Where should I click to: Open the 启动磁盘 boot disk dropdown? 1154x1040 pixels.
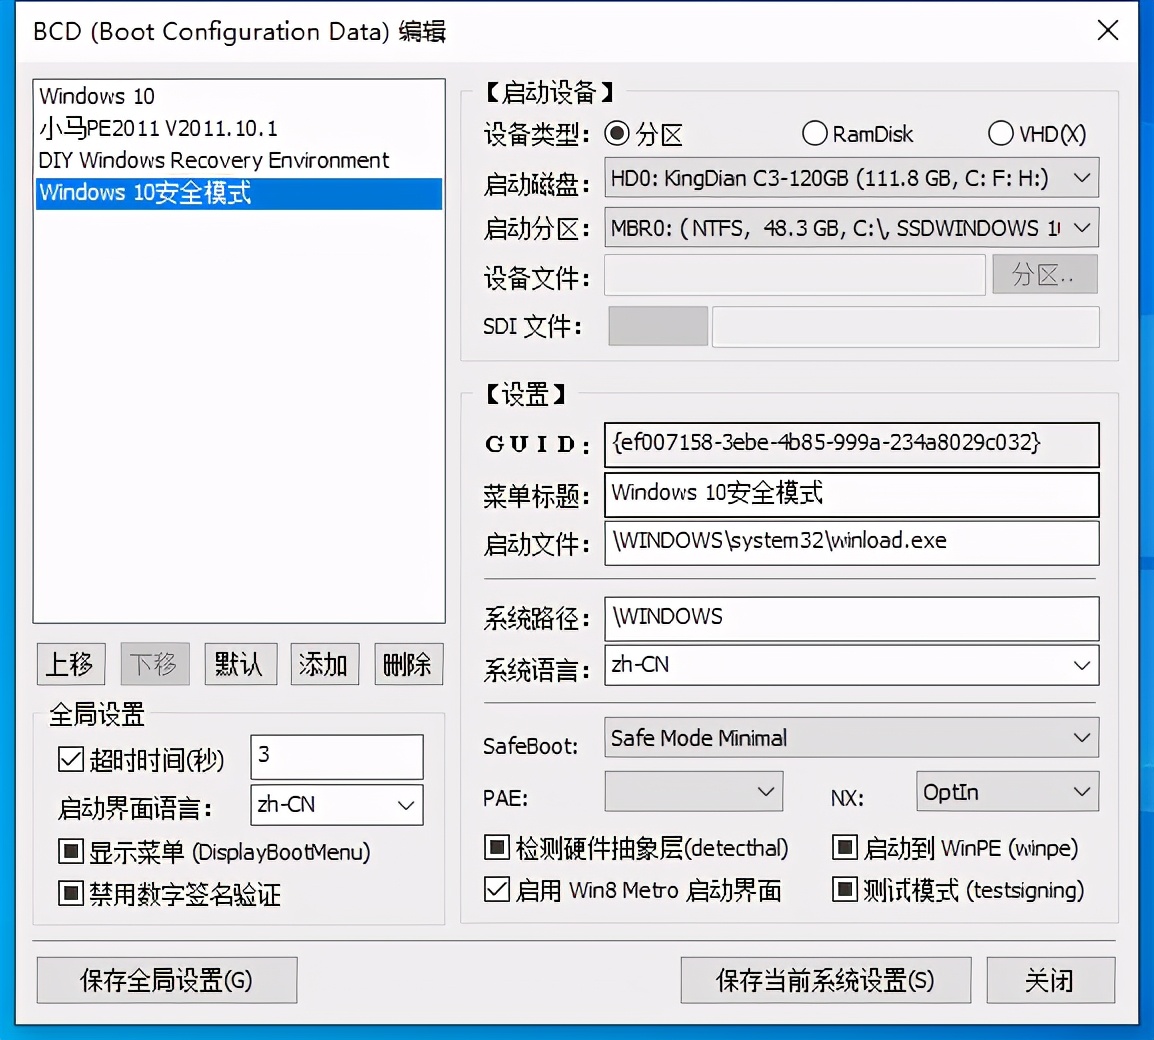click(1081, 177)
